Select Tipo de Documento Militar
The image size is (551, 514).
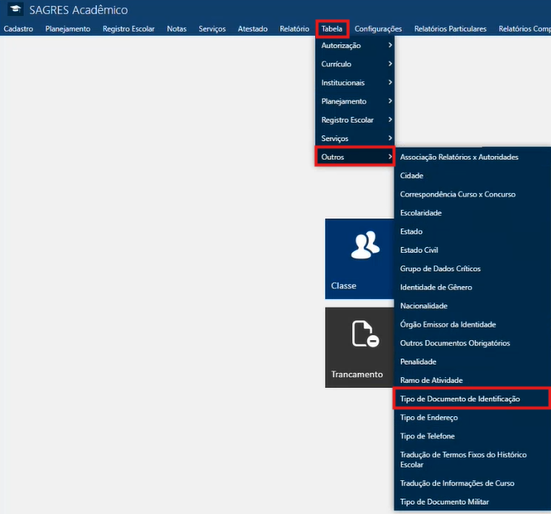444,502
